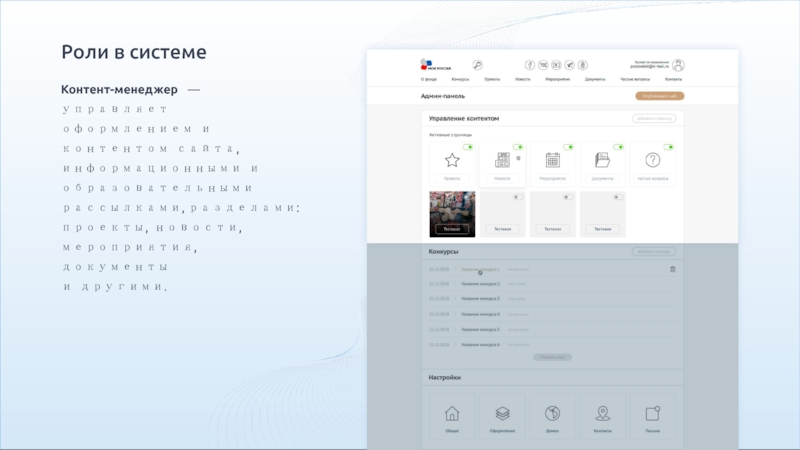Image resolution: width=800 pixels, height=450 pixels.
Task: Click the newspaper icon on Новости card
Action: pos(502,160)
